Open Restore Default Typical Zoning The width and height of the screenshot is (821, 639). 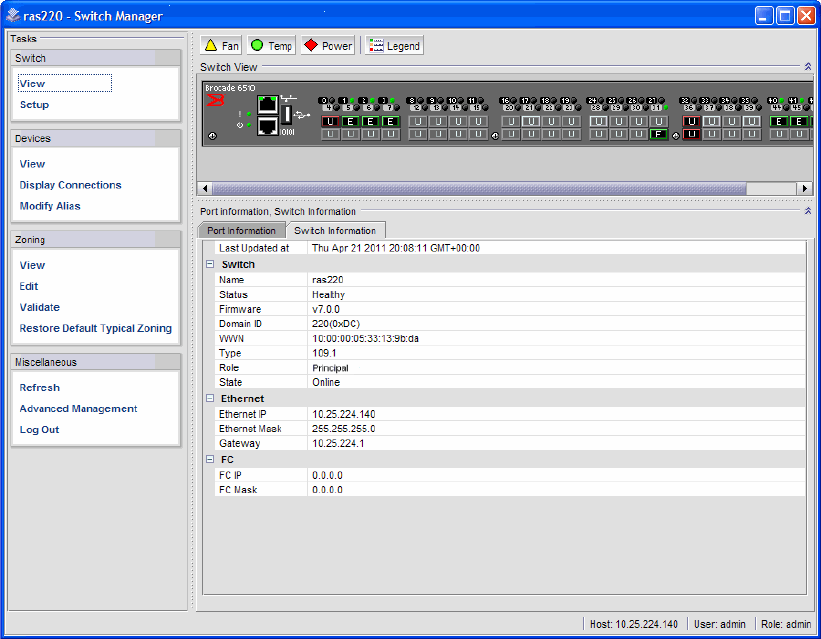(x=95, y=328)
